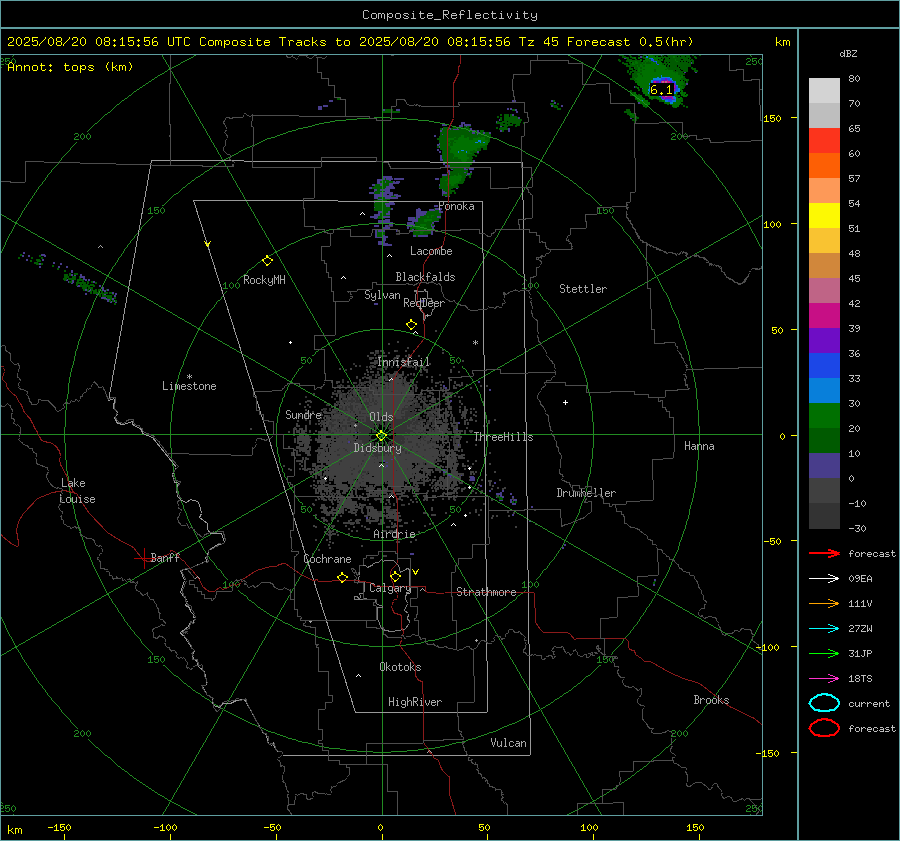The image size is (900, 841).
Task: Click the Cochrane town label
Action: coord(327,559)
